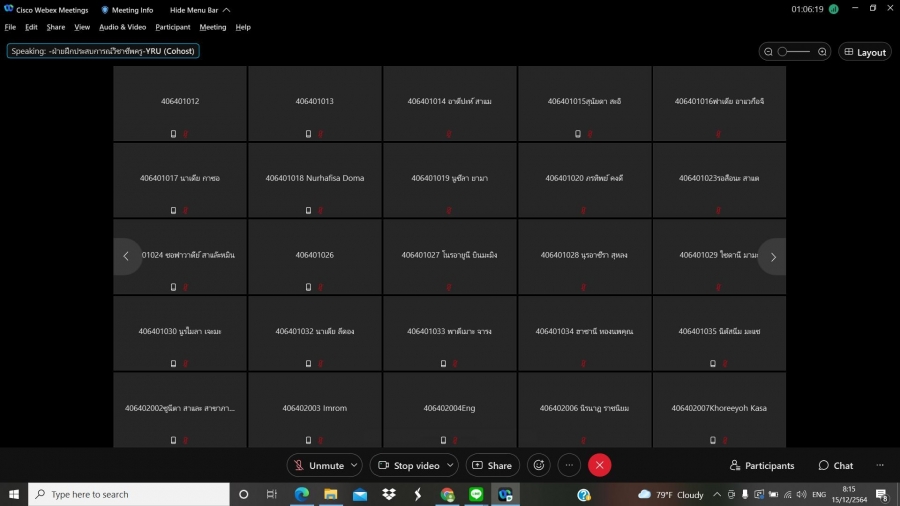Open the Audio & Video menu
Screen dimensions: 900x506
tap(122, 27)
